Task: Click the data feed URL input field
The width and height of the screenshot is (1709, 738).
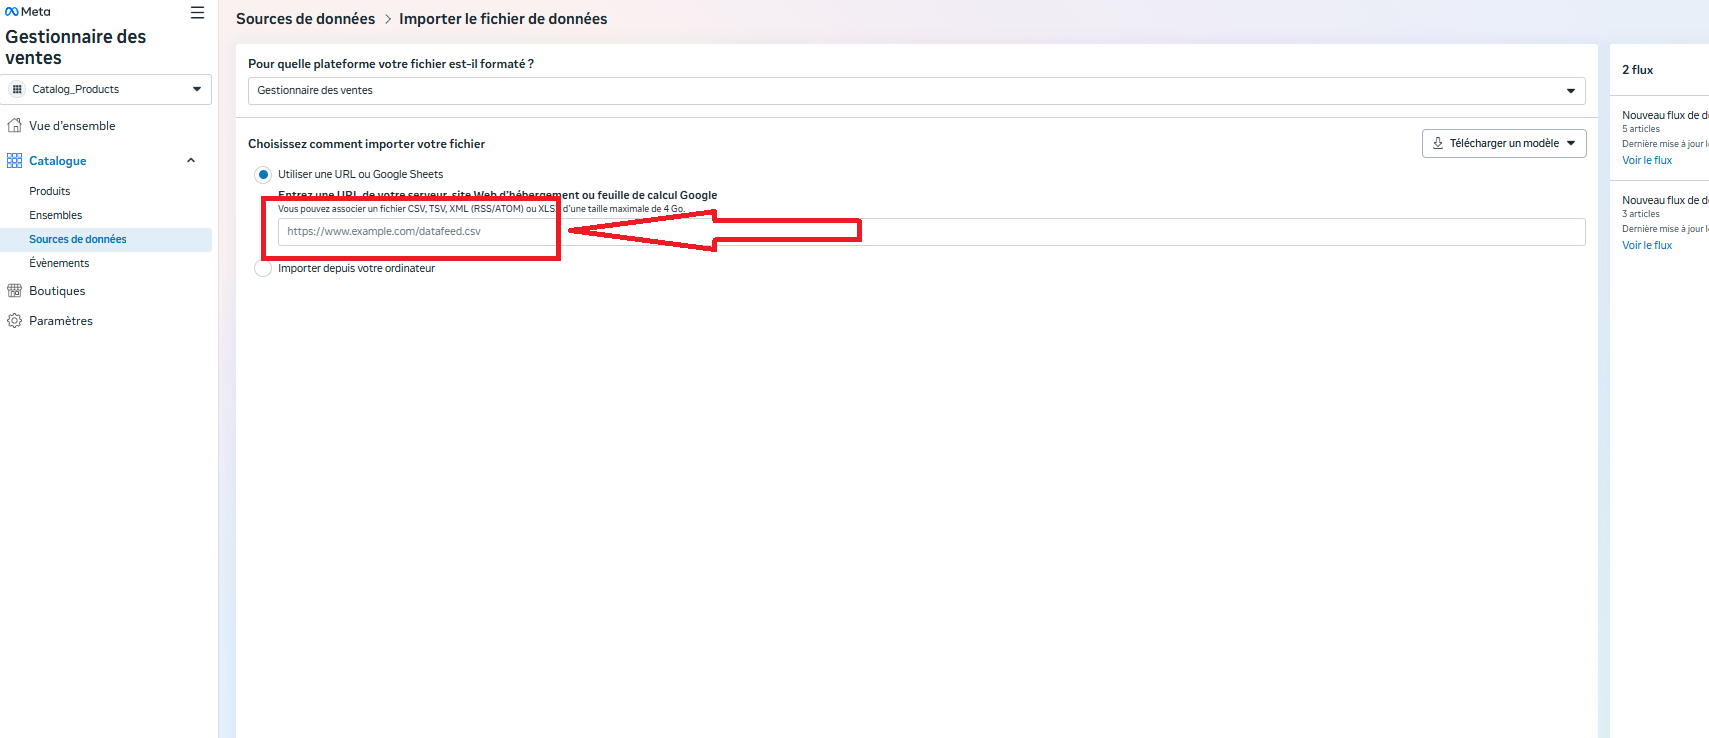Action: coord(930,232)
